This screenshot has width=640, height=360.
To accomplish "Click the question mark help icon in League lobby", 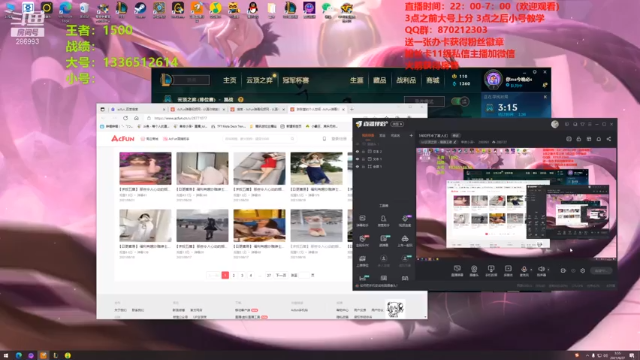I will (x=240, y=100).
